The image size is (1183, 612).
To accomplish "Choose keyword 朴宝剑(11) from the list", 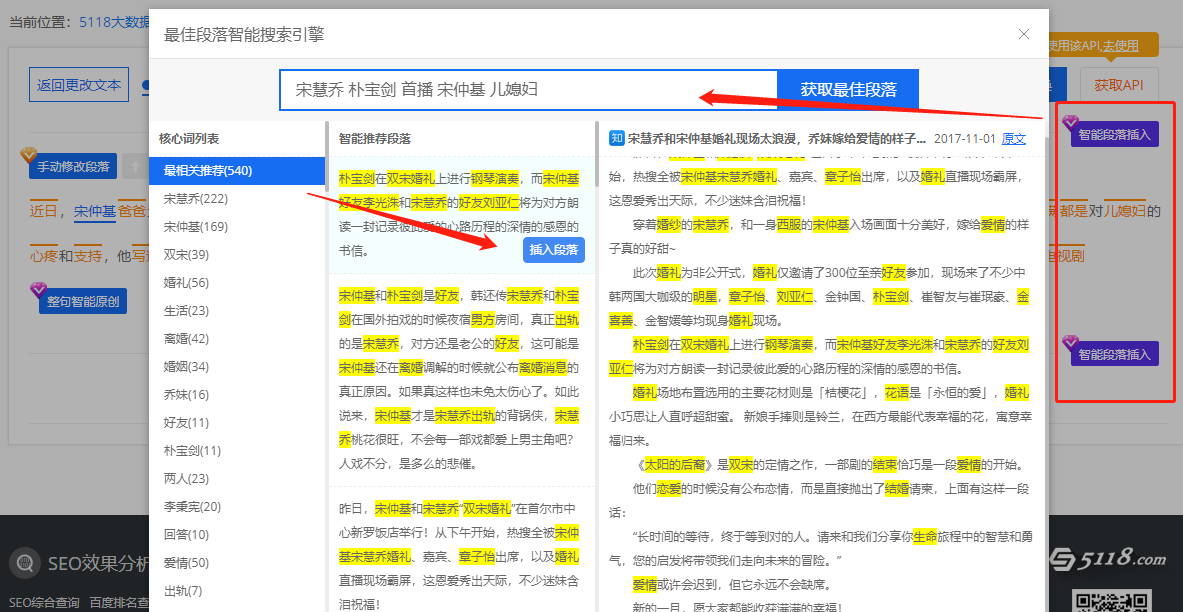I will (192, 451).
